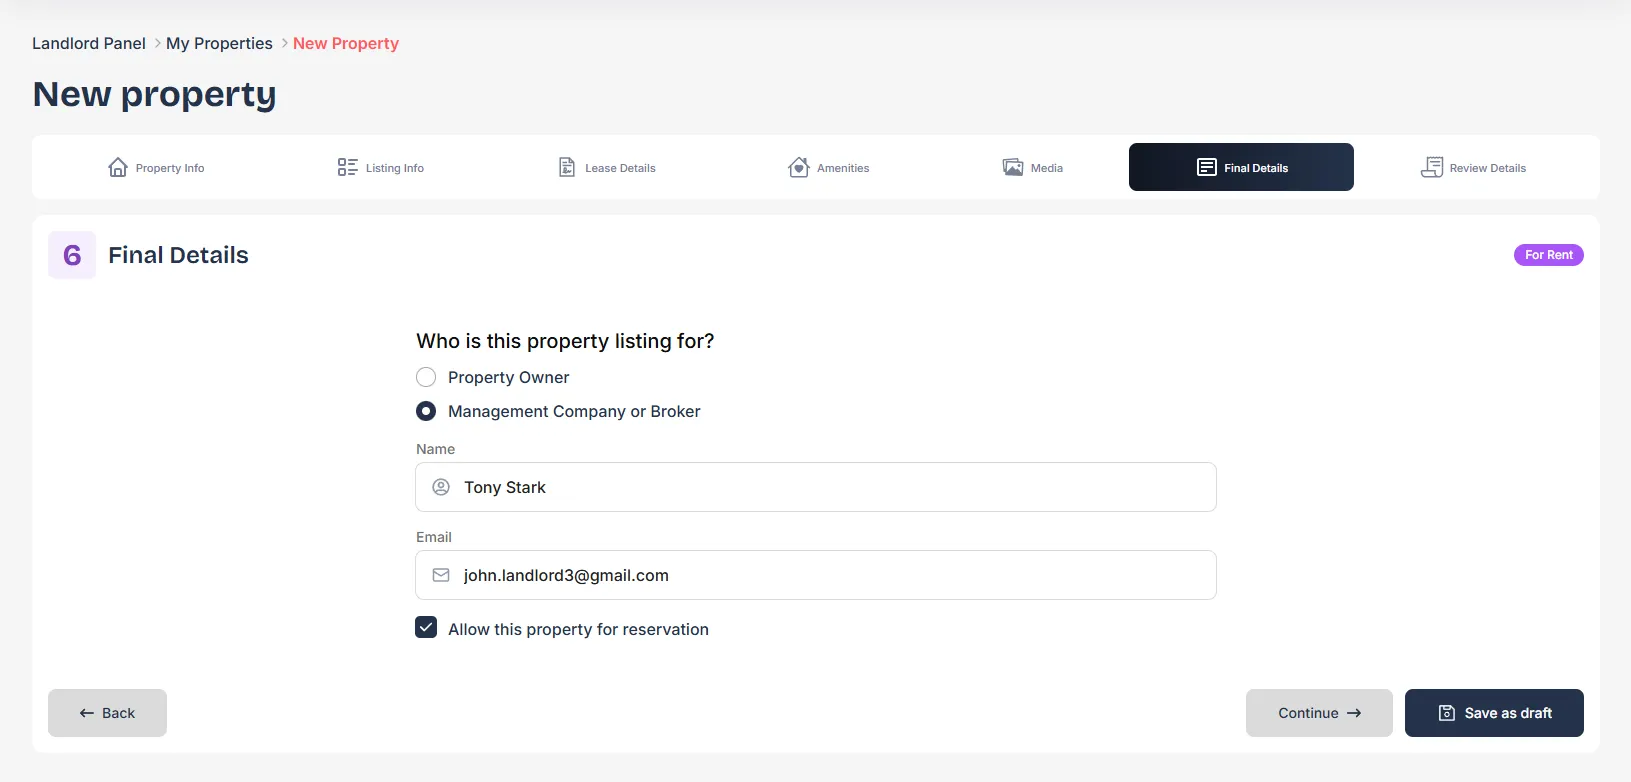Click the user icon in Name field

pos(441,487)
